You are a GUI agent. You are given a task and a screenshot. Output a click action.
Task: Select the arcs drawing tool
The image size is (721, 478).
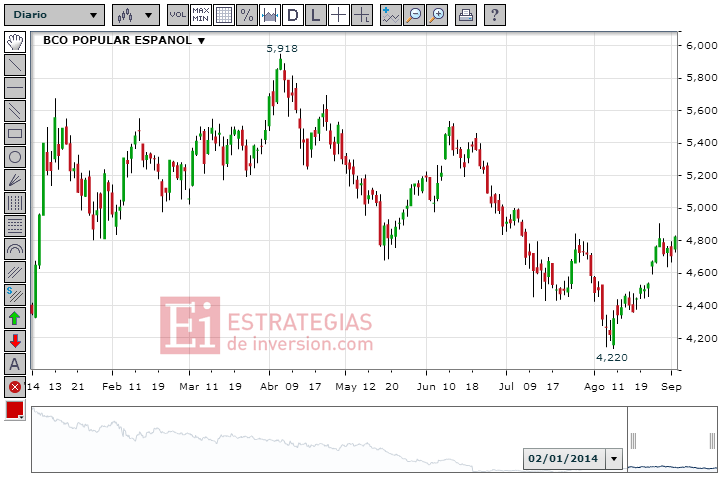(x=15, y=249)
